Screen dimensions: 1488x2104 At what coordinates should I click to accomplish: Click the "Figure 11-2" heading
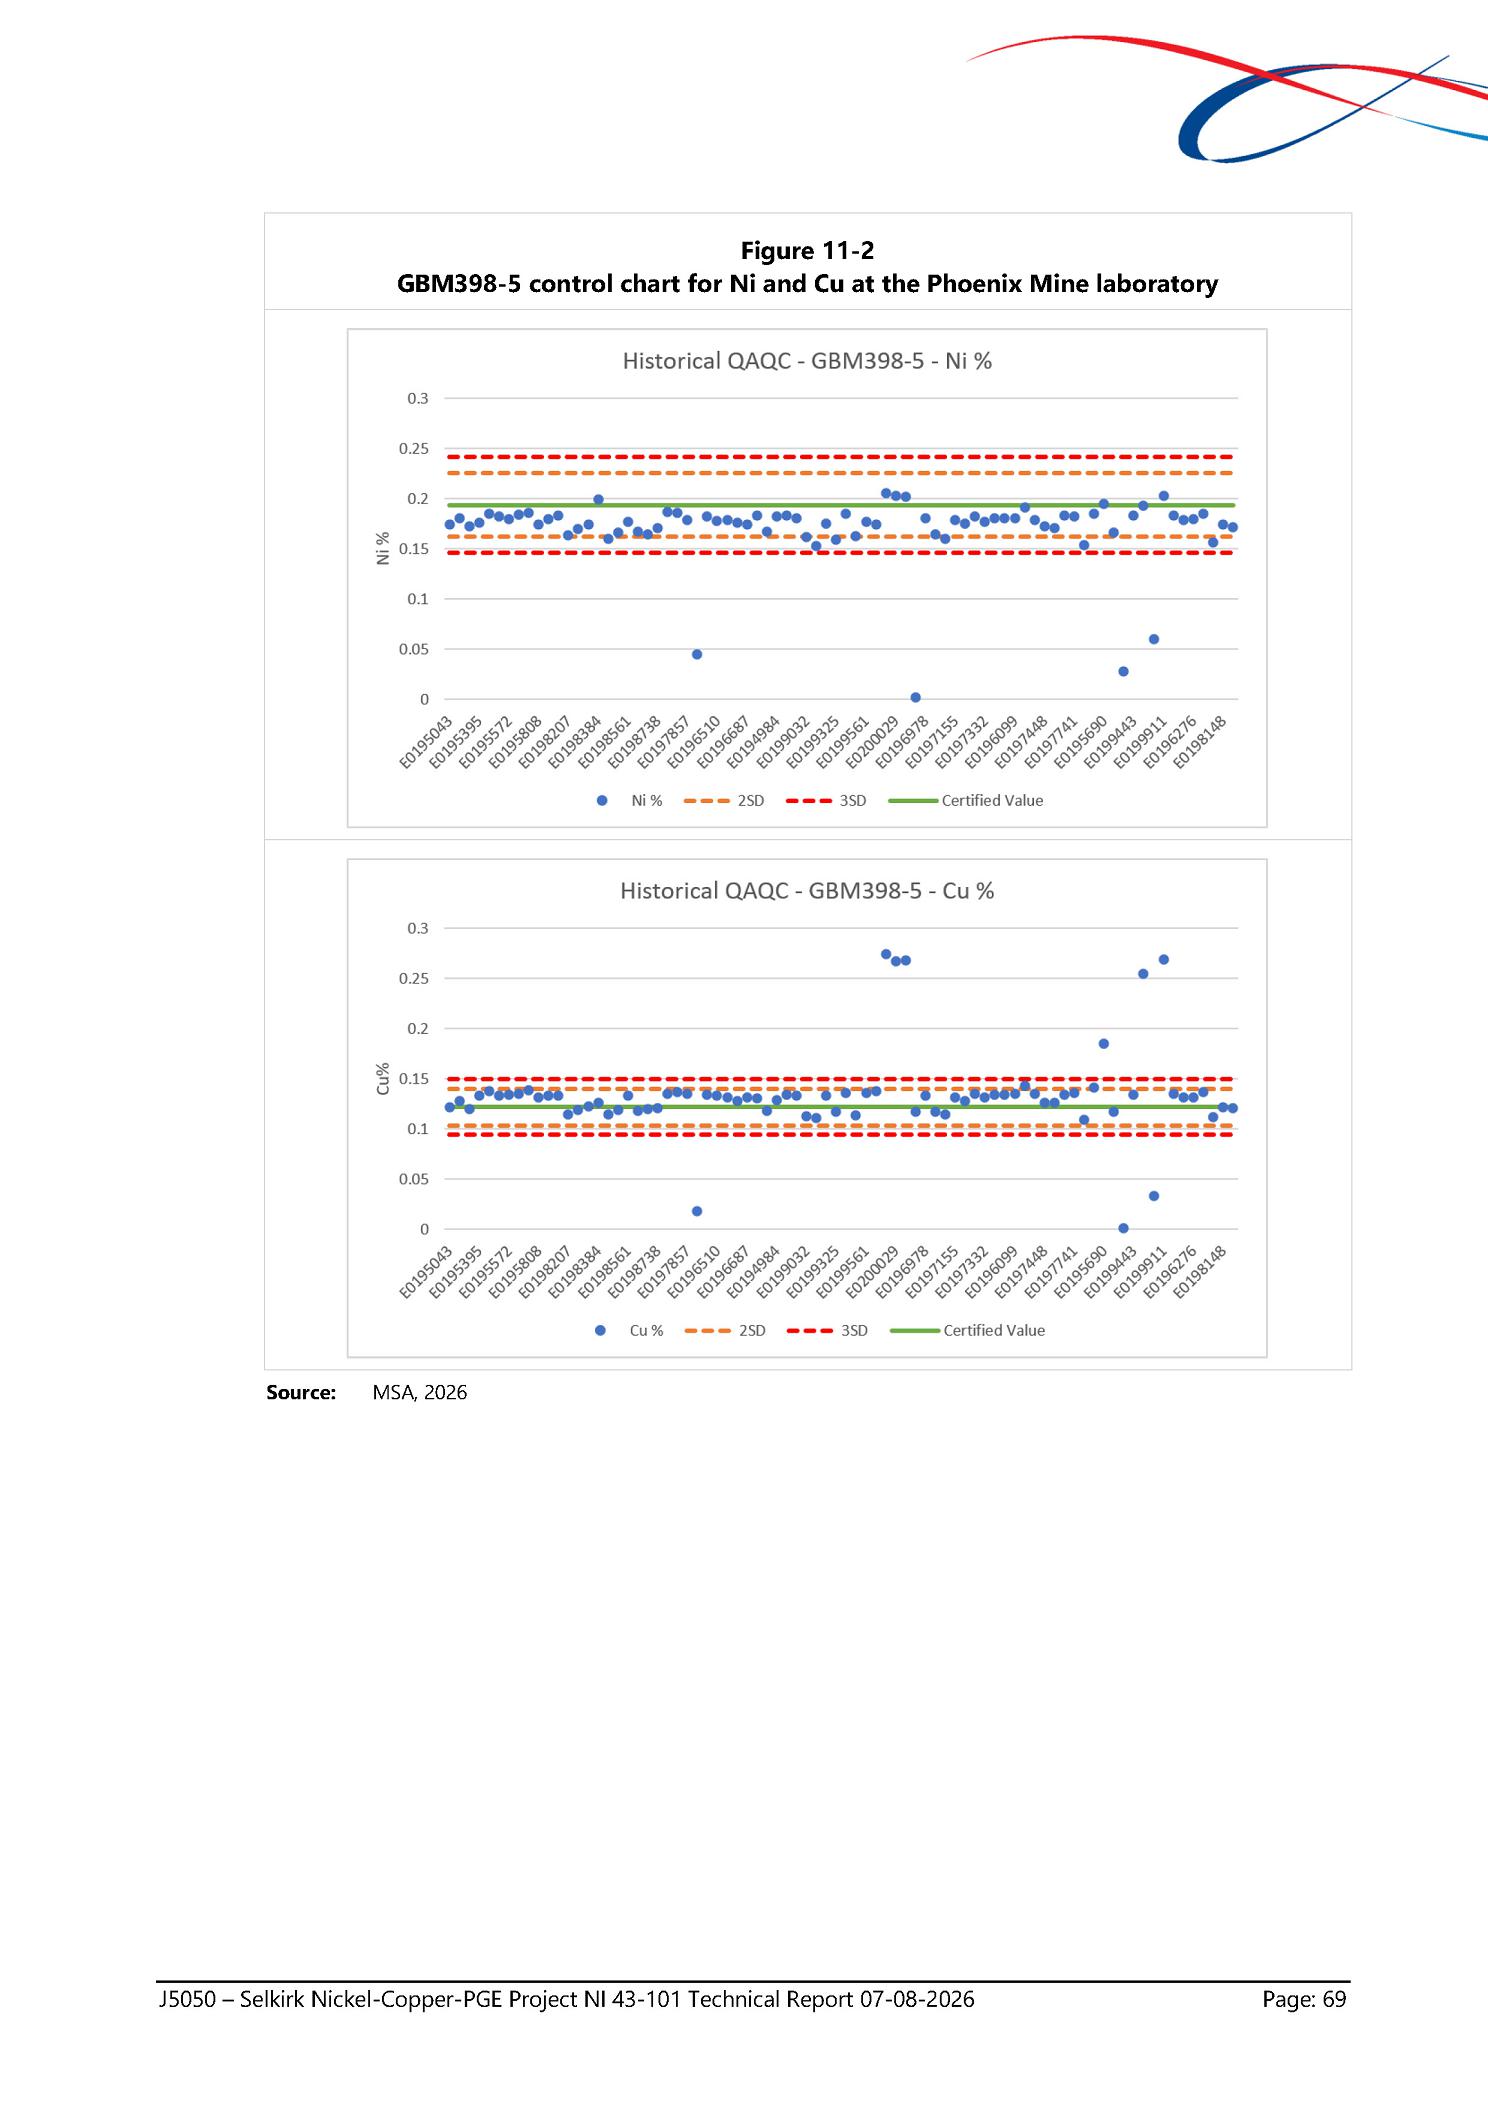tap(807, 250)
